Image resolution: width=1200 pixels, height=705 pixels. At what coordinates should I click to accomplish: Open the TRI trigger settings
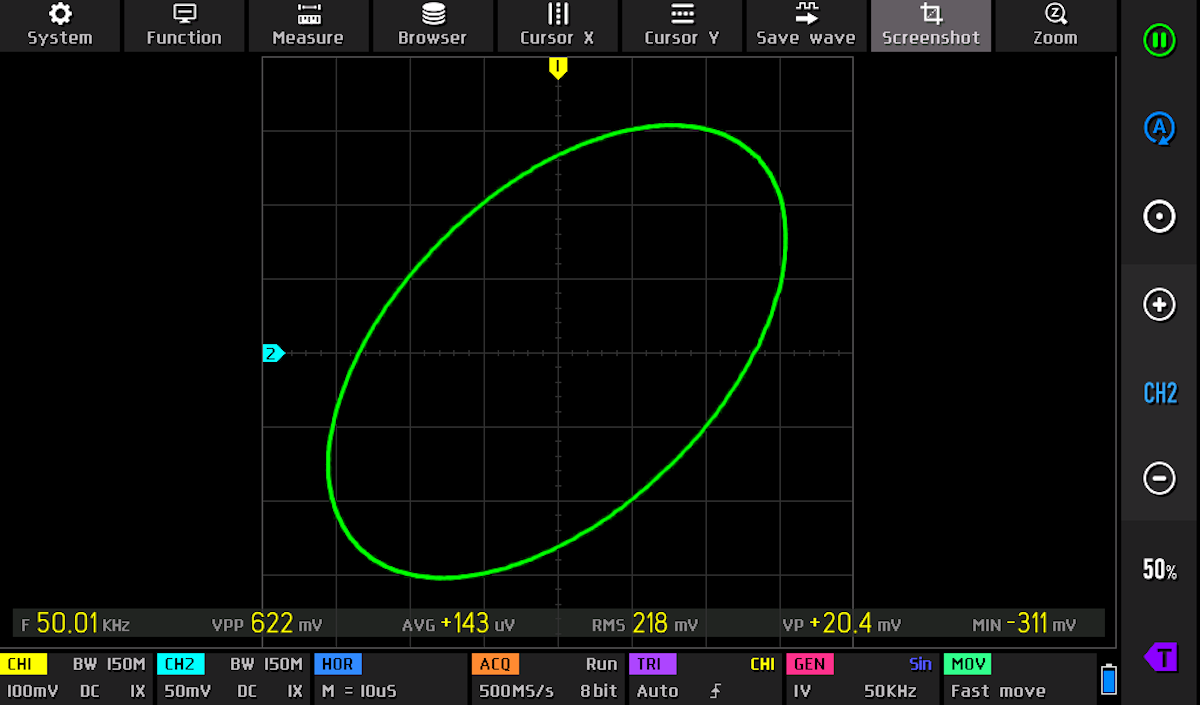click(652, 664)
